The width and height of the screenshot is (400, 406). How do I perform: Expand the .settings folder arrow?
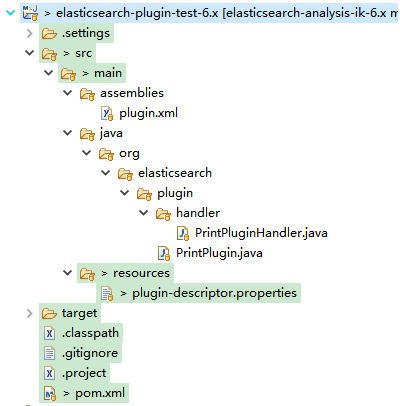click(x=30, y=33)
